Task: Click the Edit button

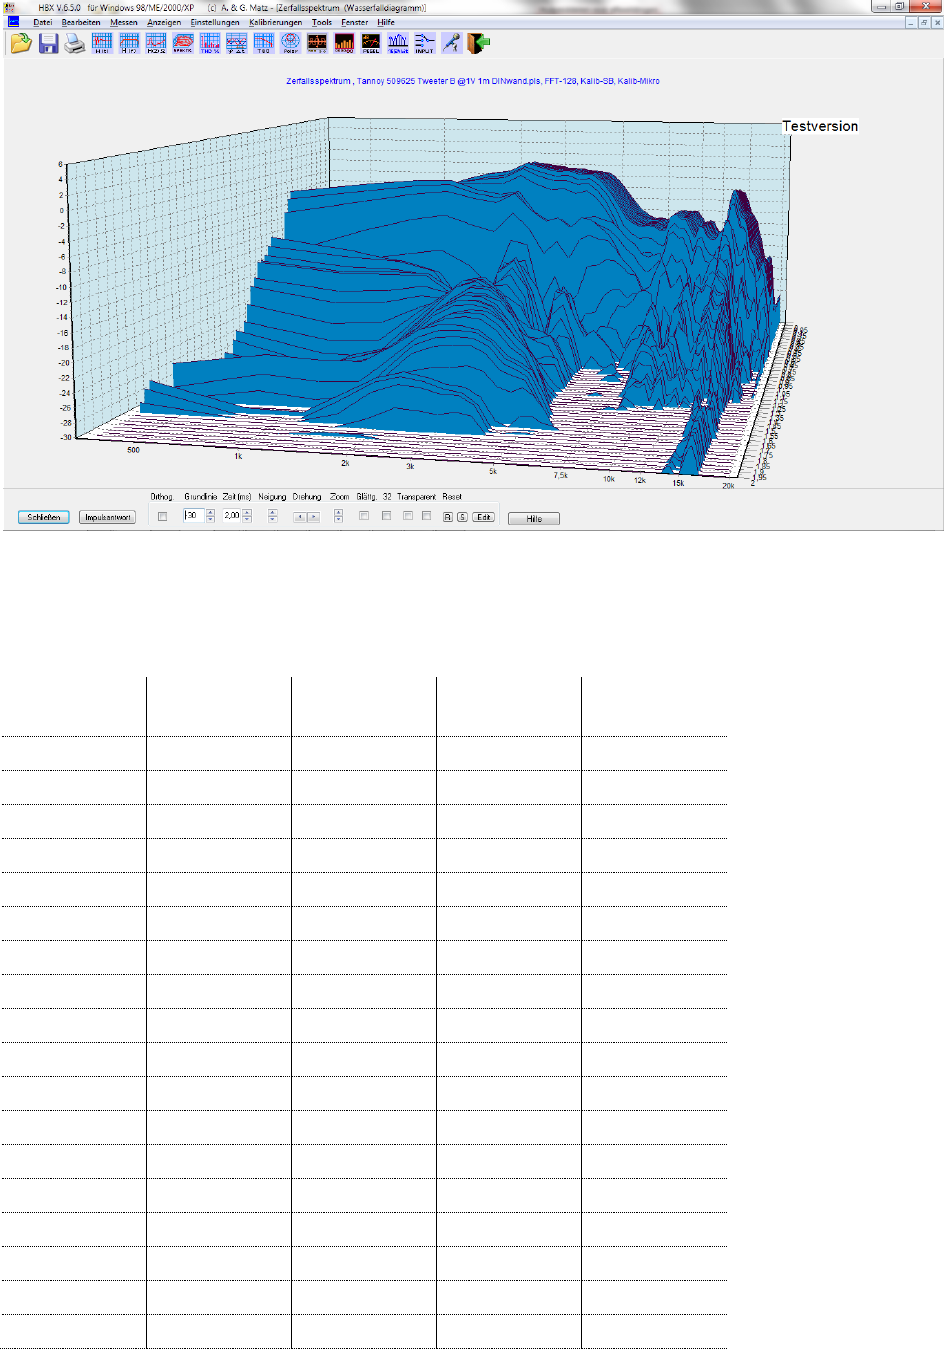Action: [483, 517]
